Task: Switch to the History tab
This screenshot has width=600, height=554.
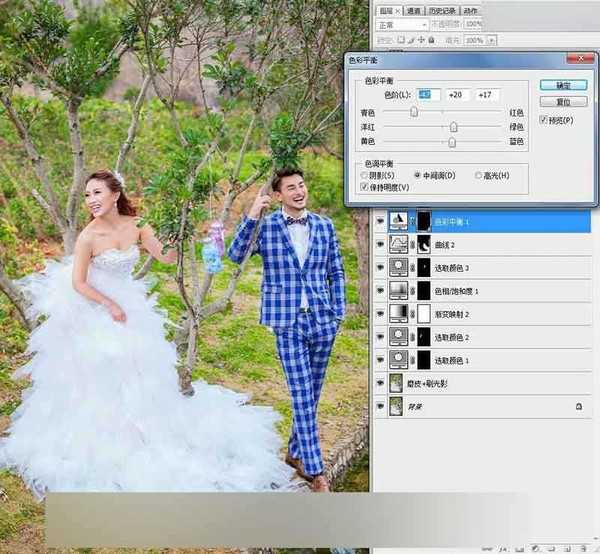Action: 442,11
